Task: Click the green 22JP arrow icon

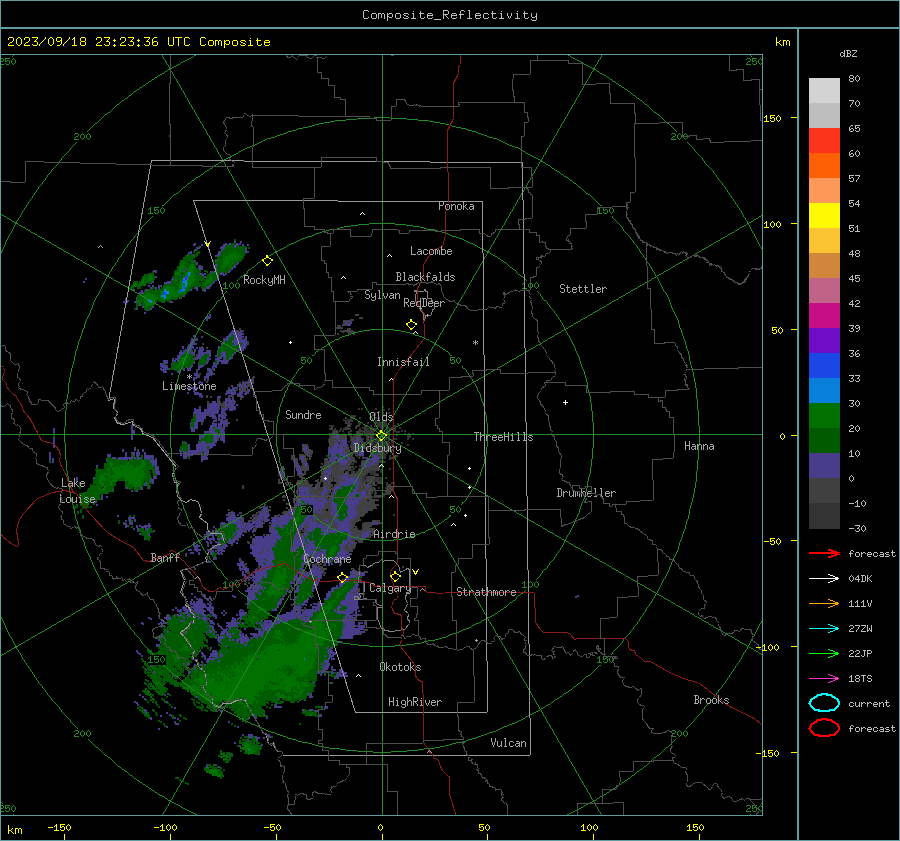Action: point(824,653)
